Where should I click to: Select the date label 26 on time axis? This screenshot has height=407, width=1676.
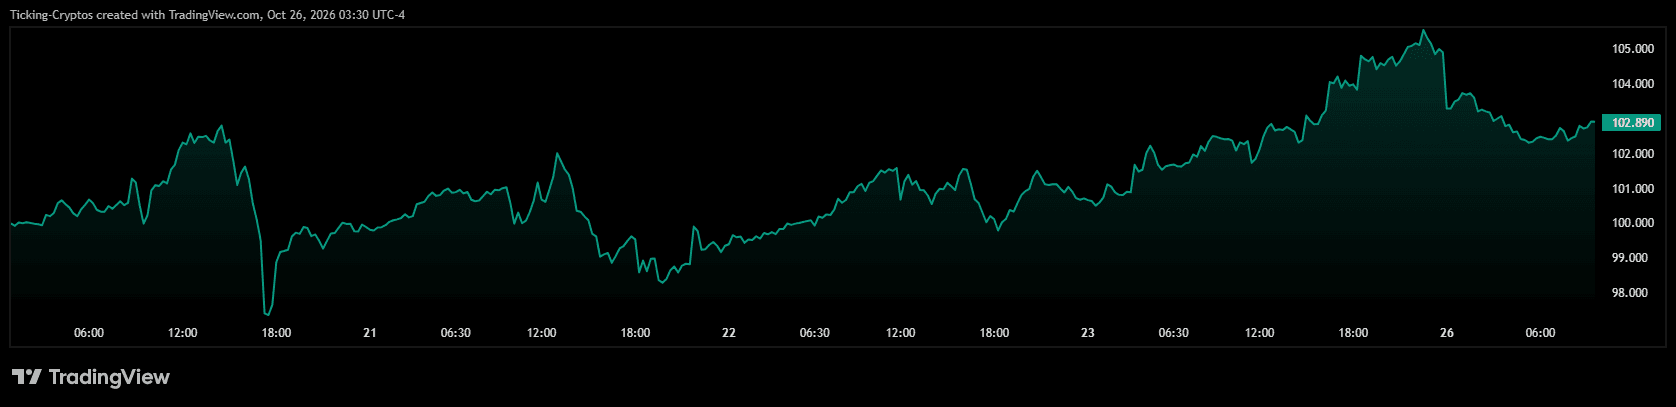(1447, 333)
